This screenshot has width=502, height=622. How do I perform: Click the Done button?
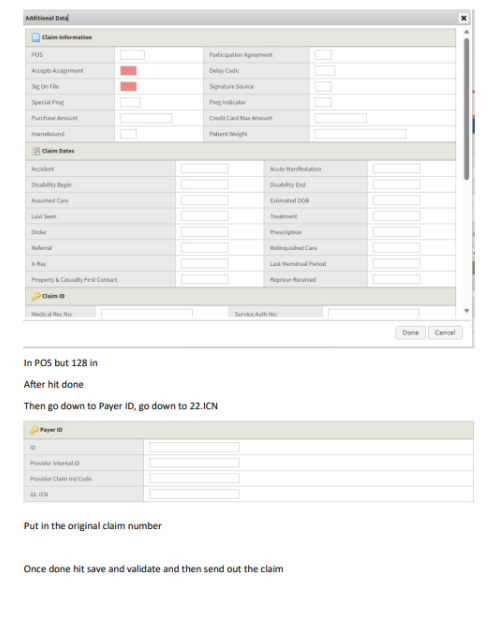click(x=410, y=332)
